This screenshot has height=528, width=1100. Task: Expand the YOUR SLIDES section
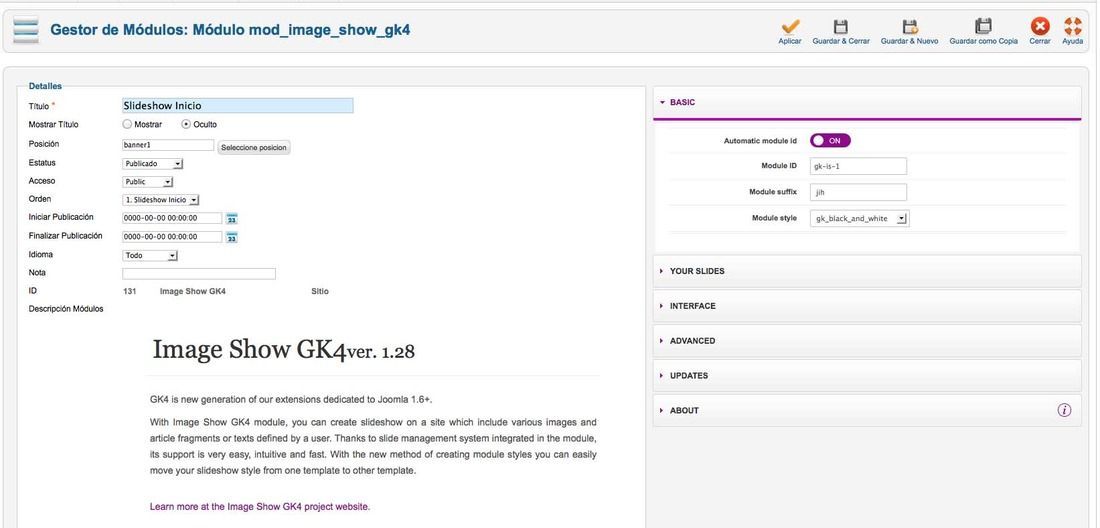click(x=867, y=271)
